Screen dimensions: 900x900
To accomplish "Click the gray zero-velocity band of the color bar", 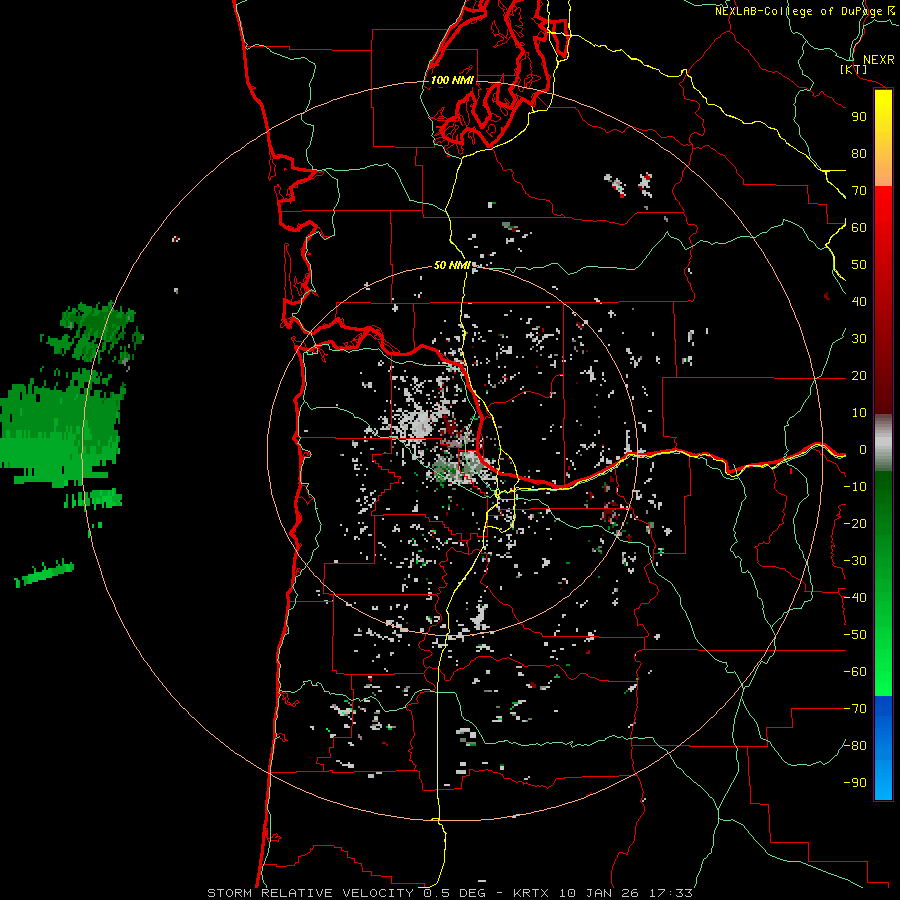I will point(883,442).
